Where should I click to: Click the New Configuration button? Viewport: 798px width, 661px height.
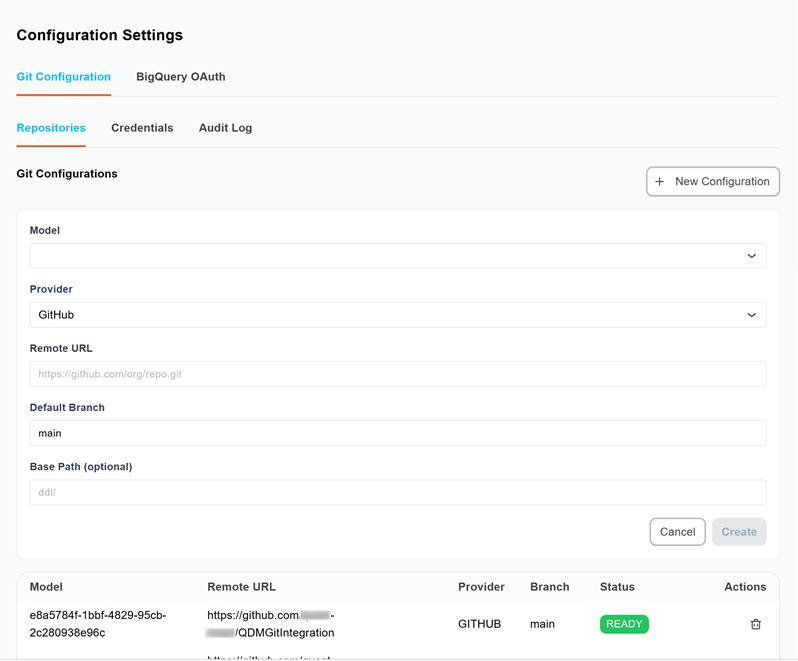pyautogui.click(x=712, y=182)
